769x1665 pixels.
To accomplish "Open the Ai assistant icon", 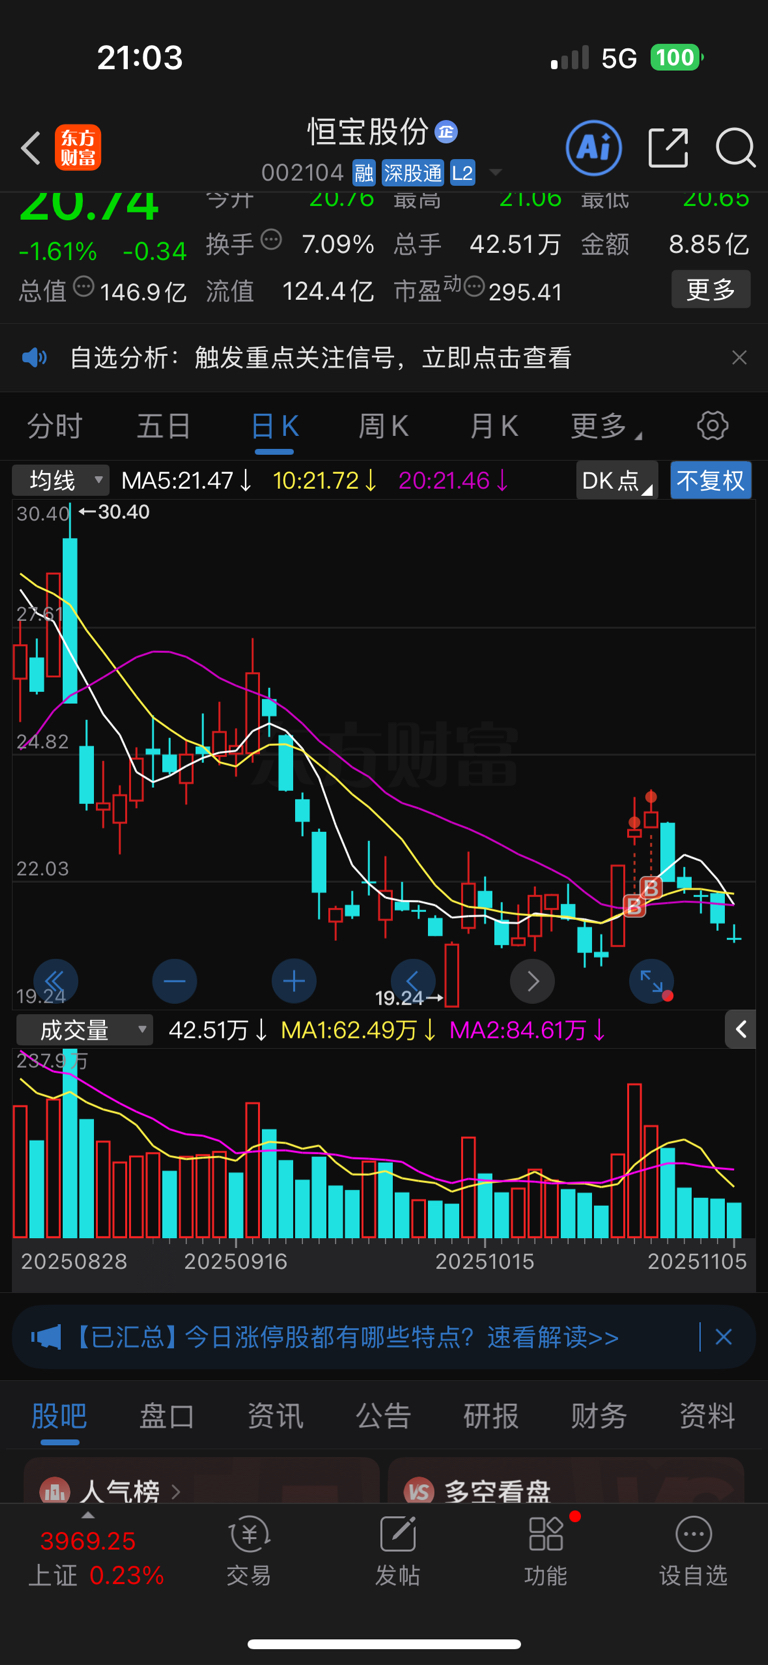I will (x=594, y=148).
